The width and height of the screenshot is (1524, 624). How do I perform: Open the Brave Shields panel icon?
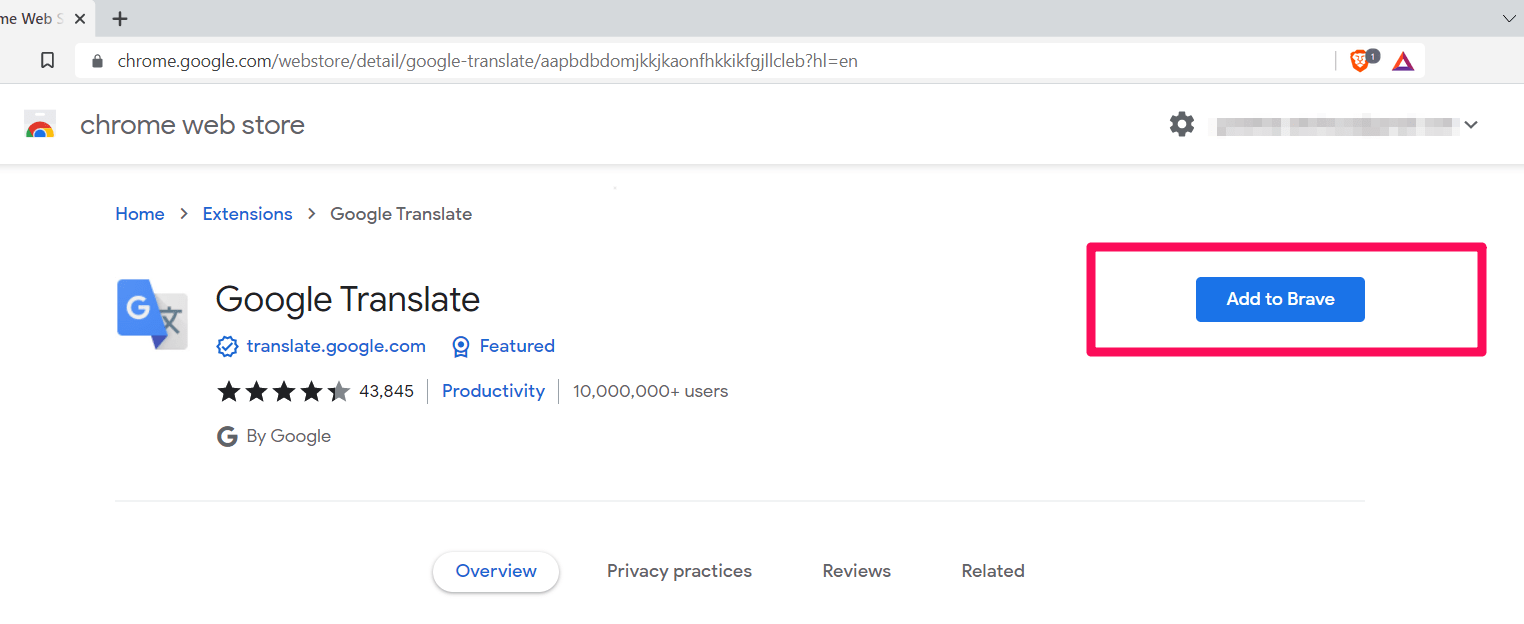[1361, 60]
